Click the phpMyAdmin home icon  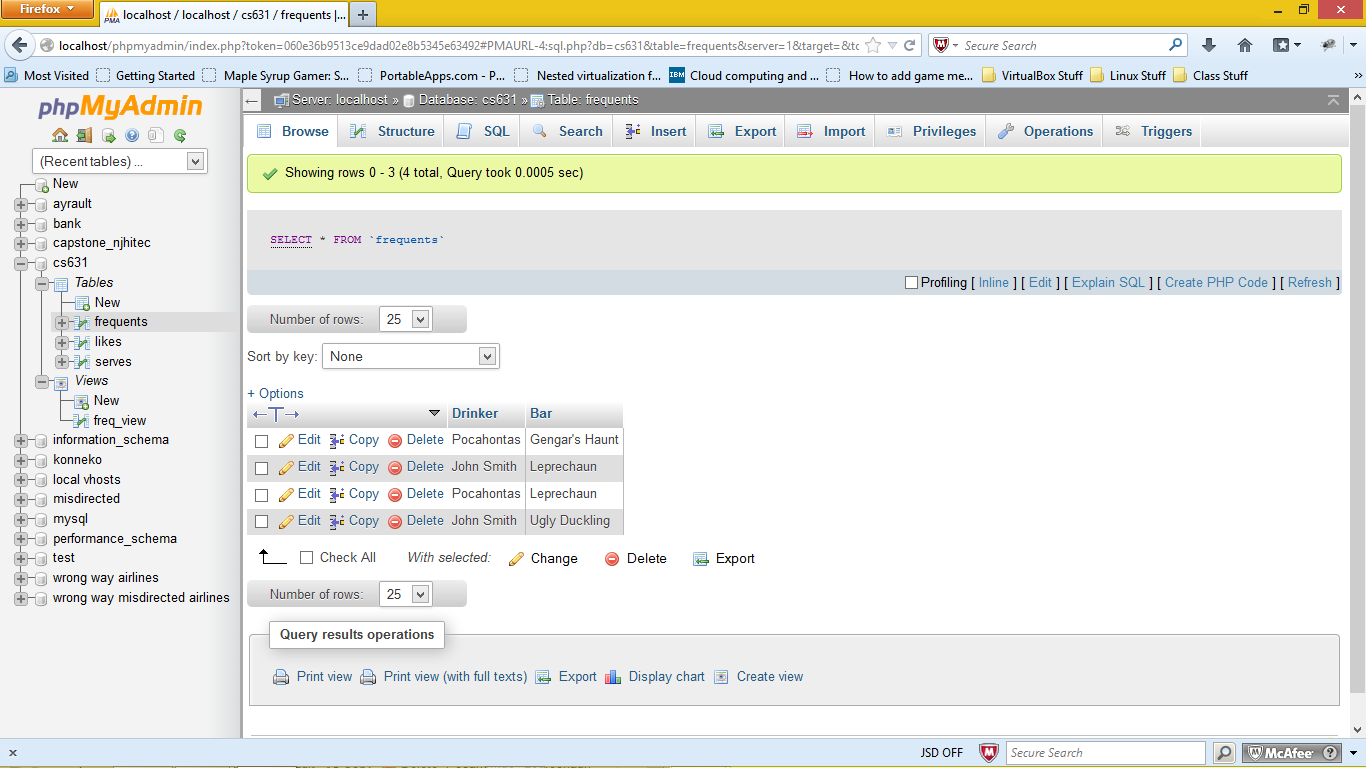tap(60, 135)
